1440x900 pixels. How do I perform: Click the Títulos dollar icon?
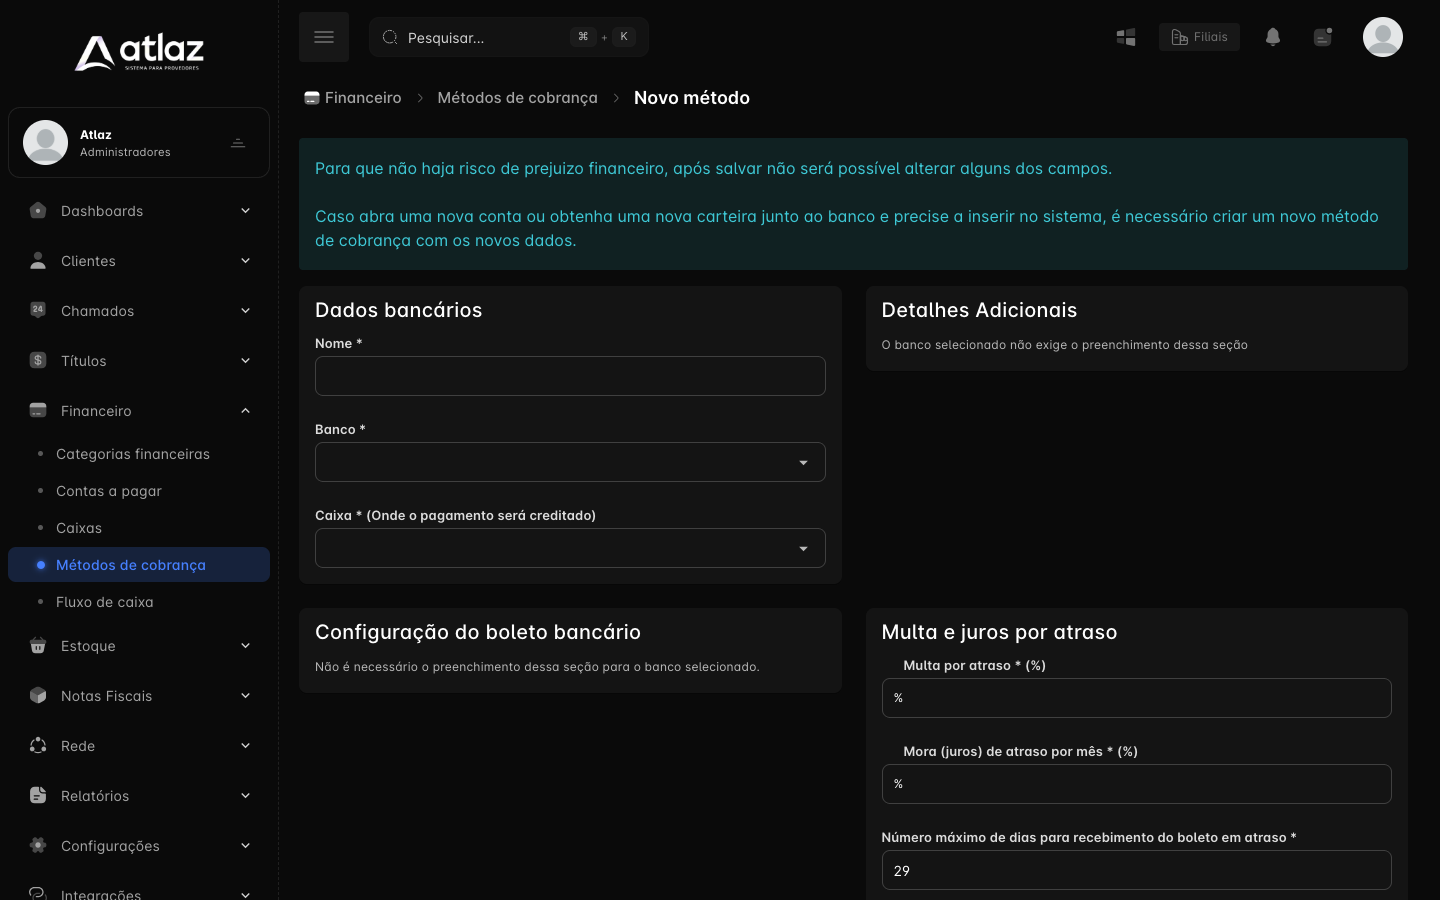38,360
